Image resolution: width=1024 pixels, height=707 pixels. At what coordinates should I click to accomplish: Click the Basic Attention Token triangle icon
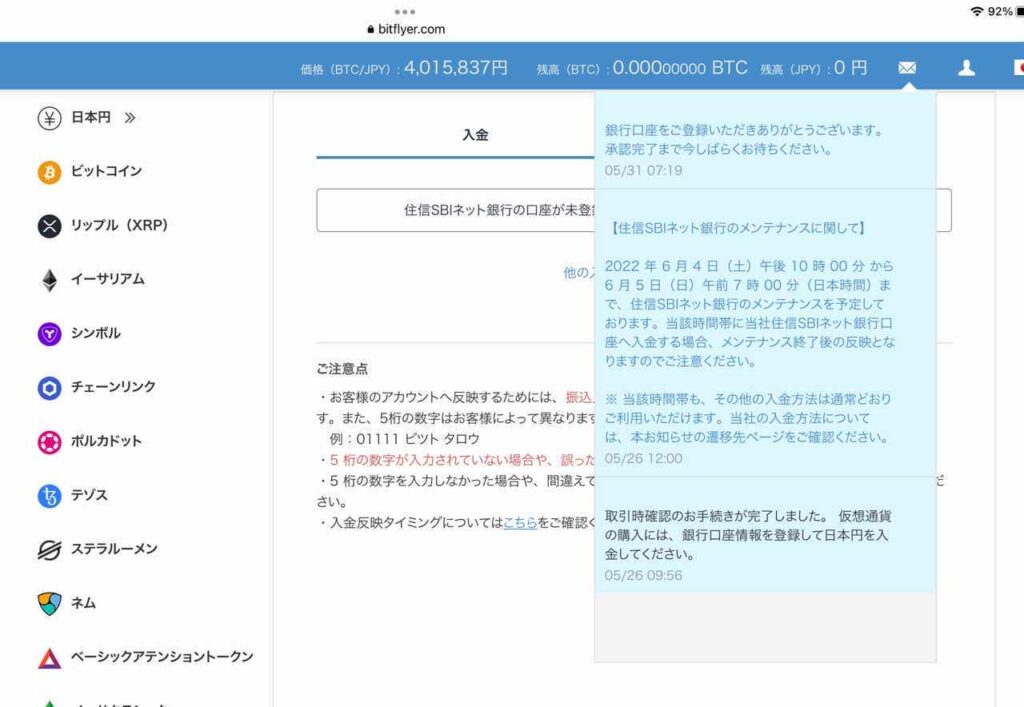coord(49,658)
